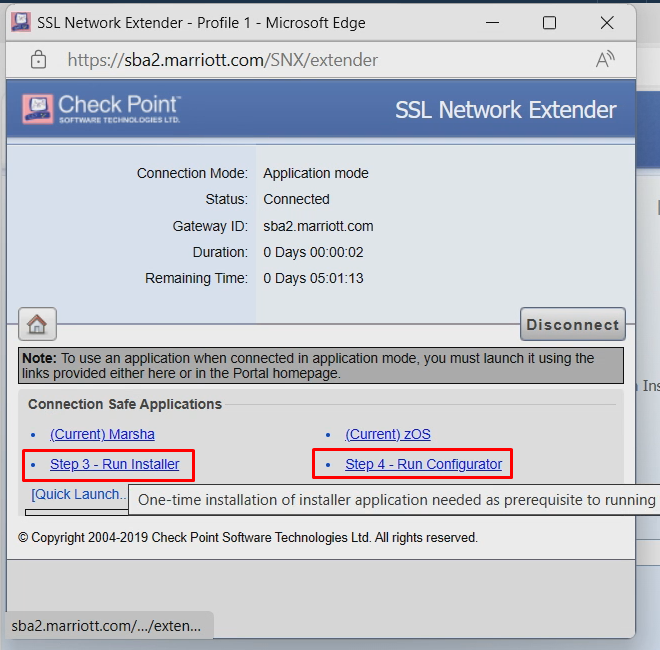Click the SSL Network Extender window title icon
The height and width of the screenshot is (650, 660).
(21, 22)
